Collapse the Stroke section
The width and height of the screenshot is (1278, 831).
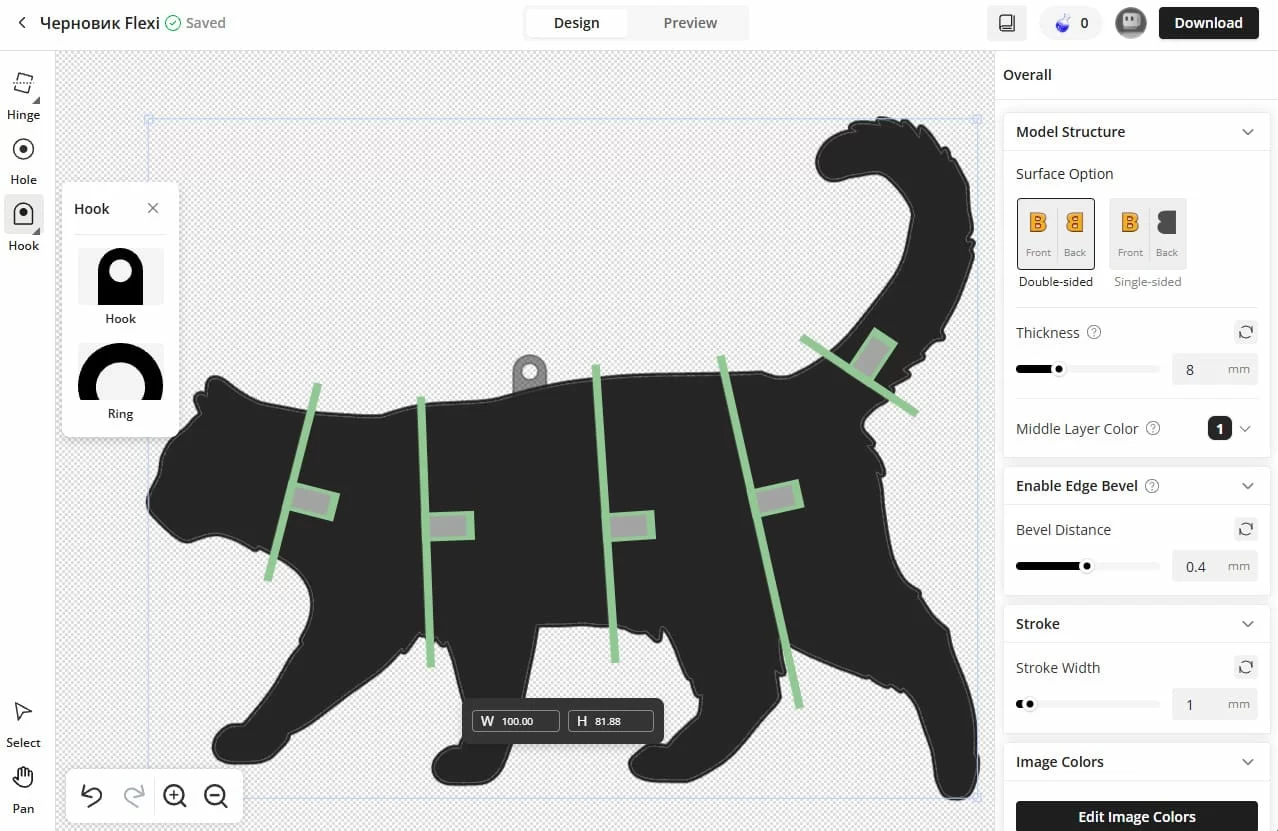click(1248, 624)
